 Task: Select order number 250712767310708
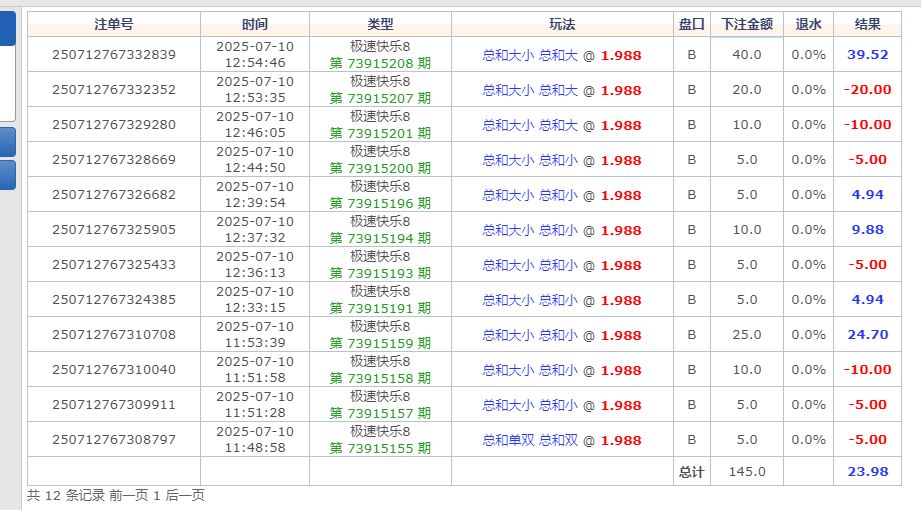point(113,335)
